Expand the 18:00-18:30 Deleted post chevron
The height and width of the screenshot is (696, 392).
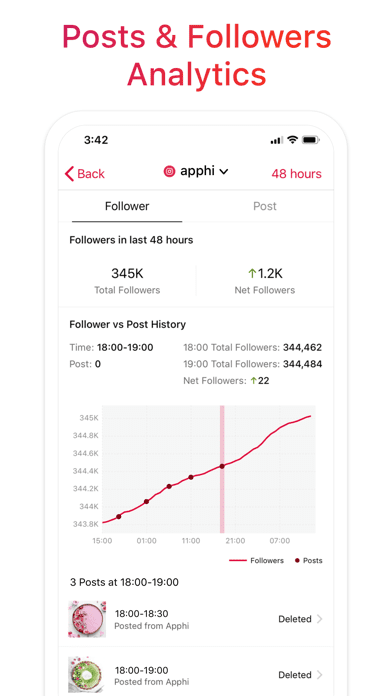[320, 619]
